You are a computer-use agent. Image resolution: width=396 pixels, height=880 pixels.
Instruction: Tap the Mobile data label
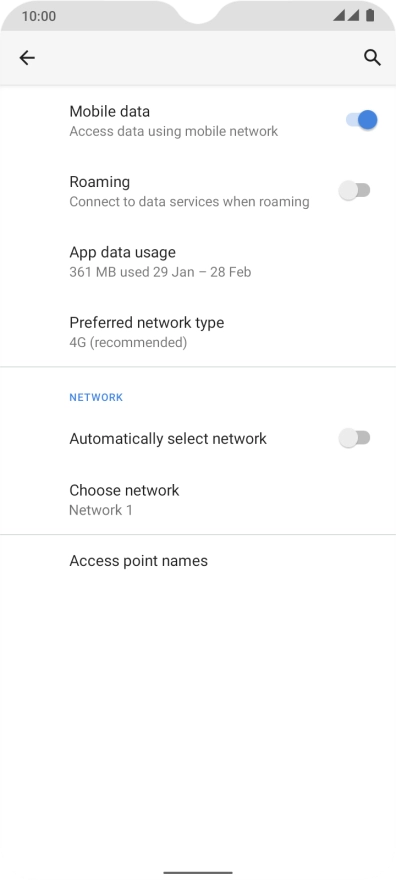[109, 111]
